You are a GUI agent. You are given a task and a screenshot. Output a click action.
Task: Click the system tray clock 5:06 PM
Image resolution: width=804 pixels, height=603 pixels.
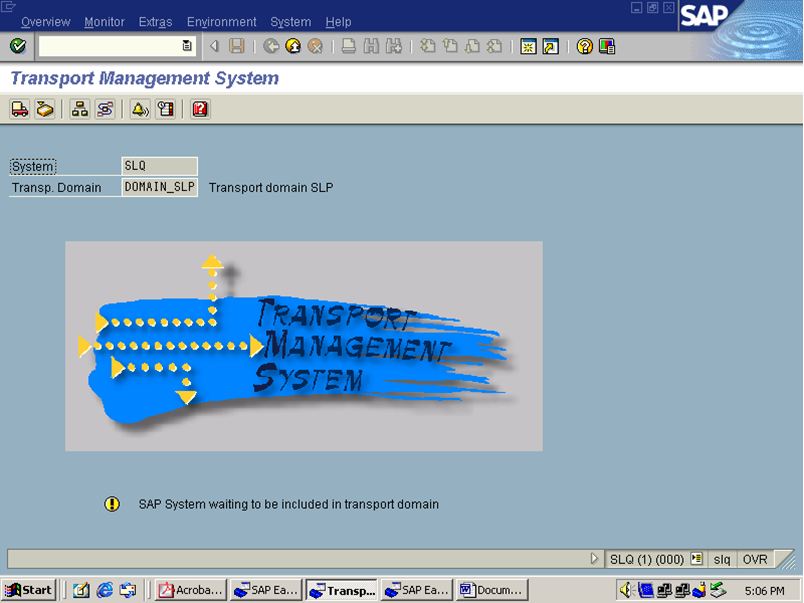pos(764,591)
